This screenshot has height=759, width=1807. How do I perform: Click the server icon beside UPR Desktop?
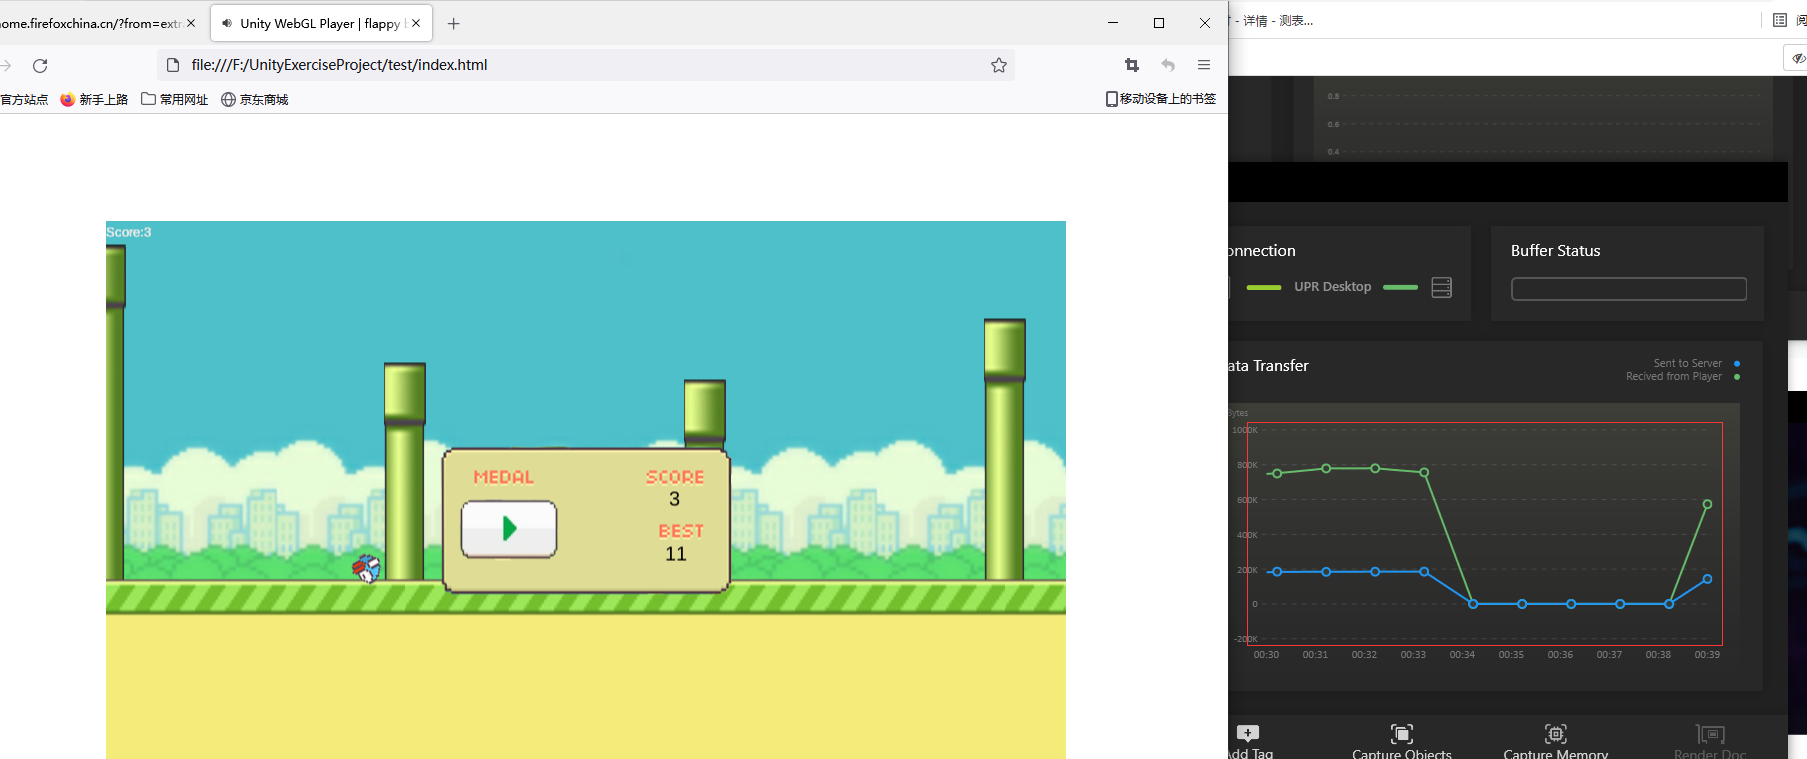(1441, 287)
